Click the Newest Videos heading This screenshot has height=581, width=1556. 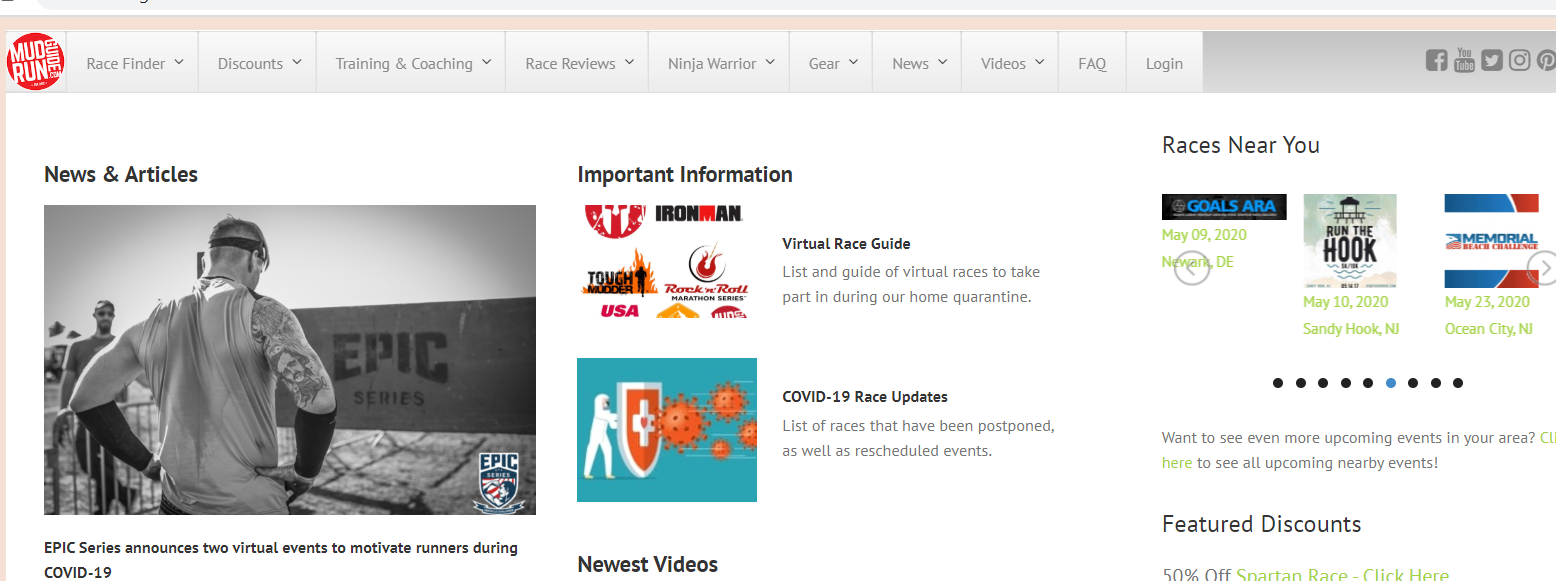[x=648, y=565]
